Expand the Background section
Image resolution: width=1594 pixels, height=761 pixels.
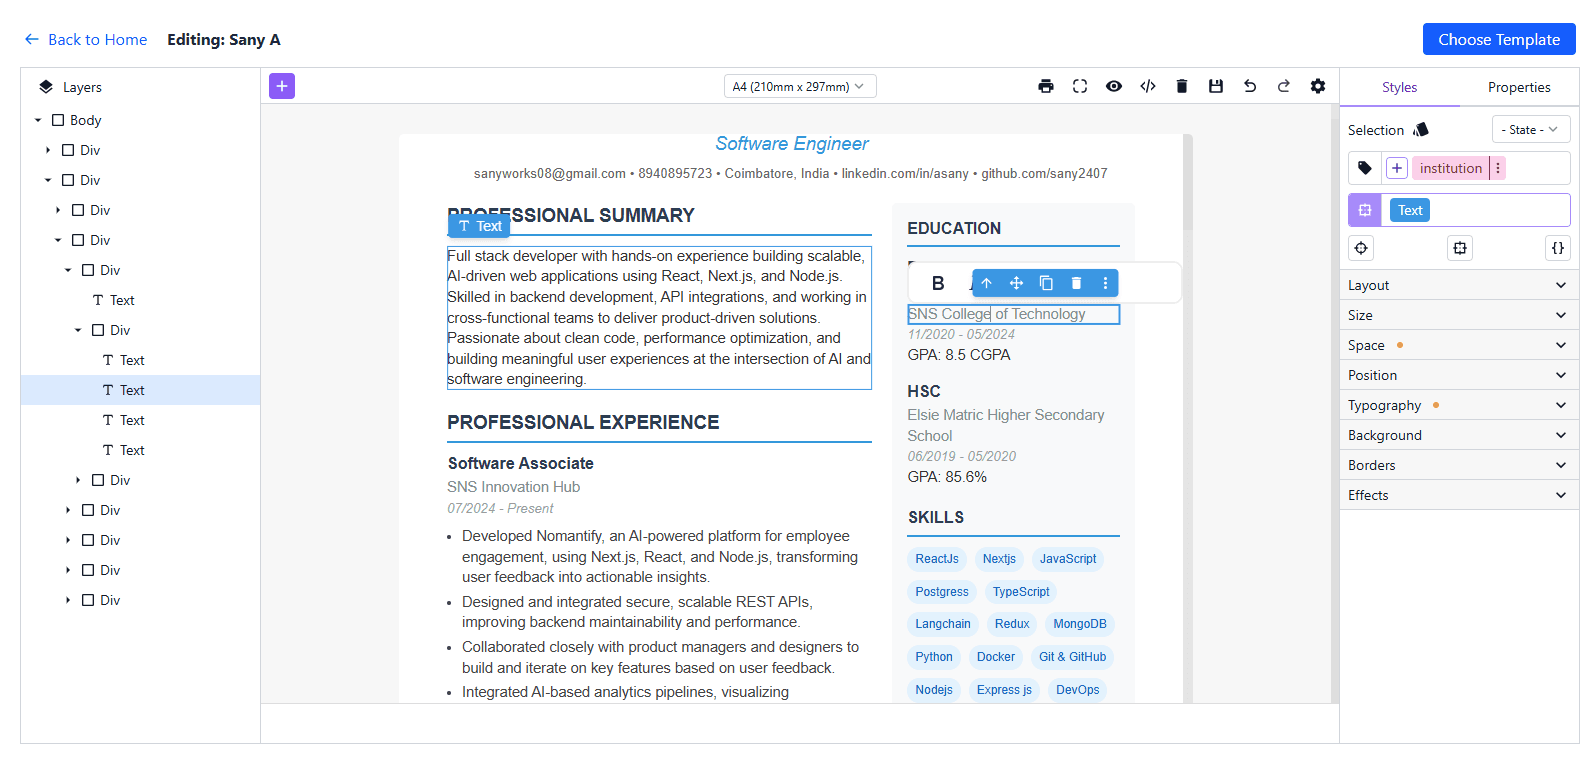click(x=1459, y=435)
